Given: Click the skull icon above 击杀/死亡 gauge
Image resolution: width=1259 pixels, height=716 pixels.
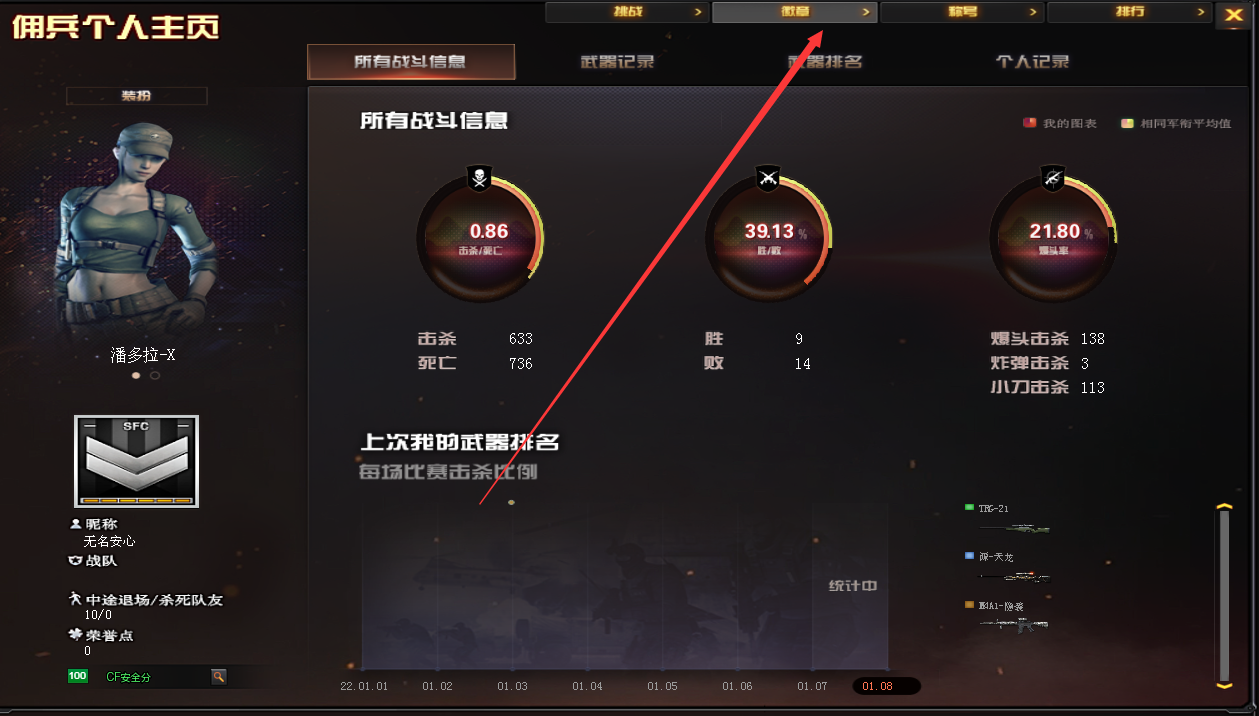Looking at the screenshot, I should coord(479,179).
